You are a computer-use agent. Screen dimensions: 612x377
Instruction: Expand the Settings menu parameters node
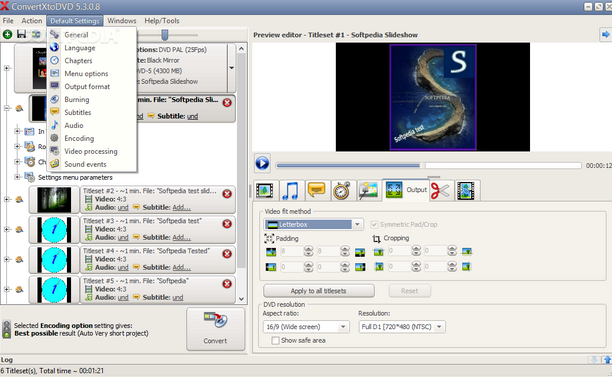(x=17, y=177)
